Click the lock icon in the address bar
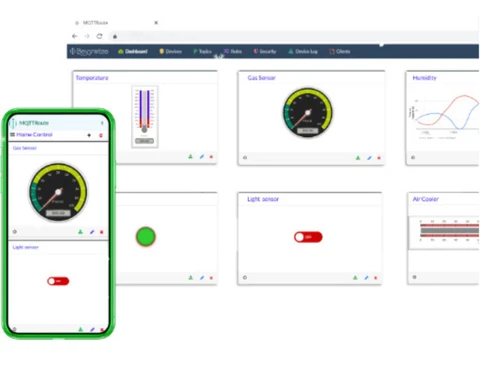This screenshot has height=375, width=500. pos(115,36)
